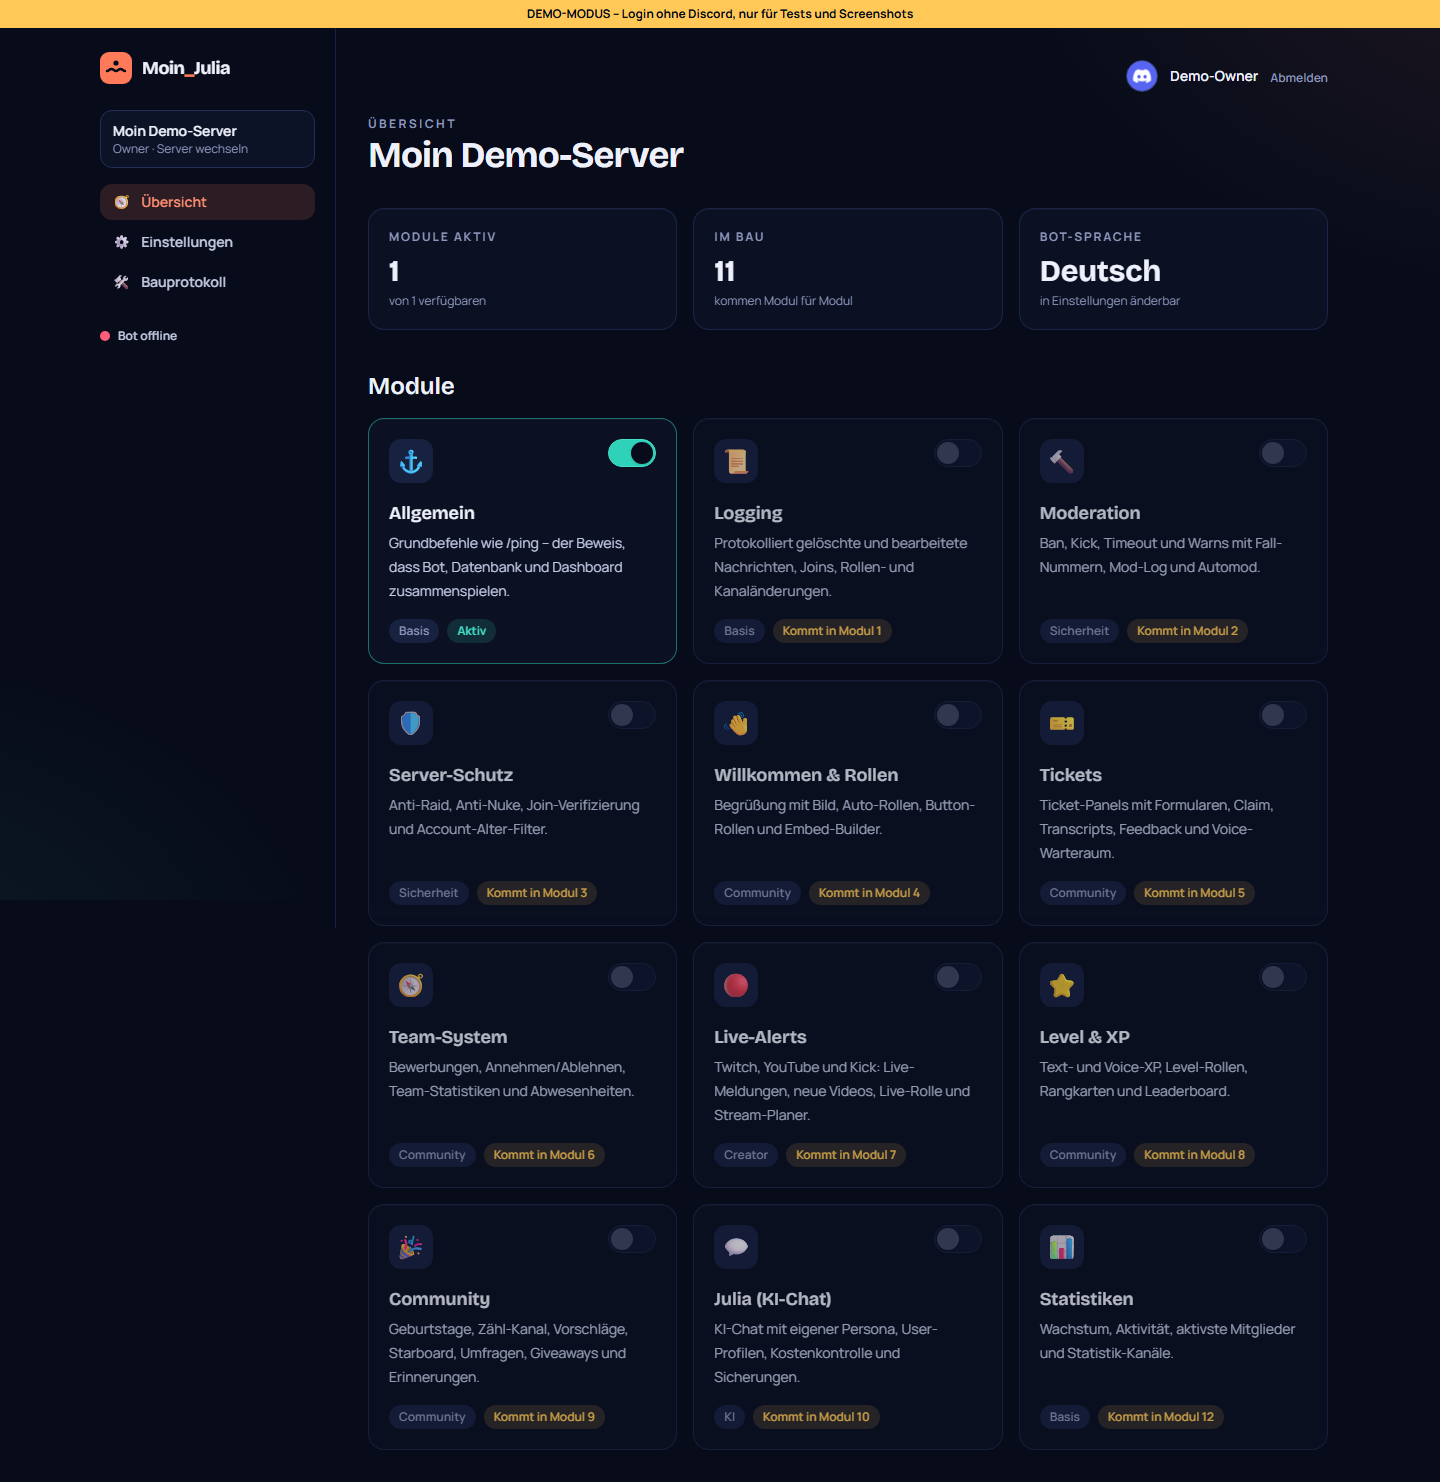Click the party popper icon on Community card
Screen dimensions: 1440x1482
tap(411, 1247)
